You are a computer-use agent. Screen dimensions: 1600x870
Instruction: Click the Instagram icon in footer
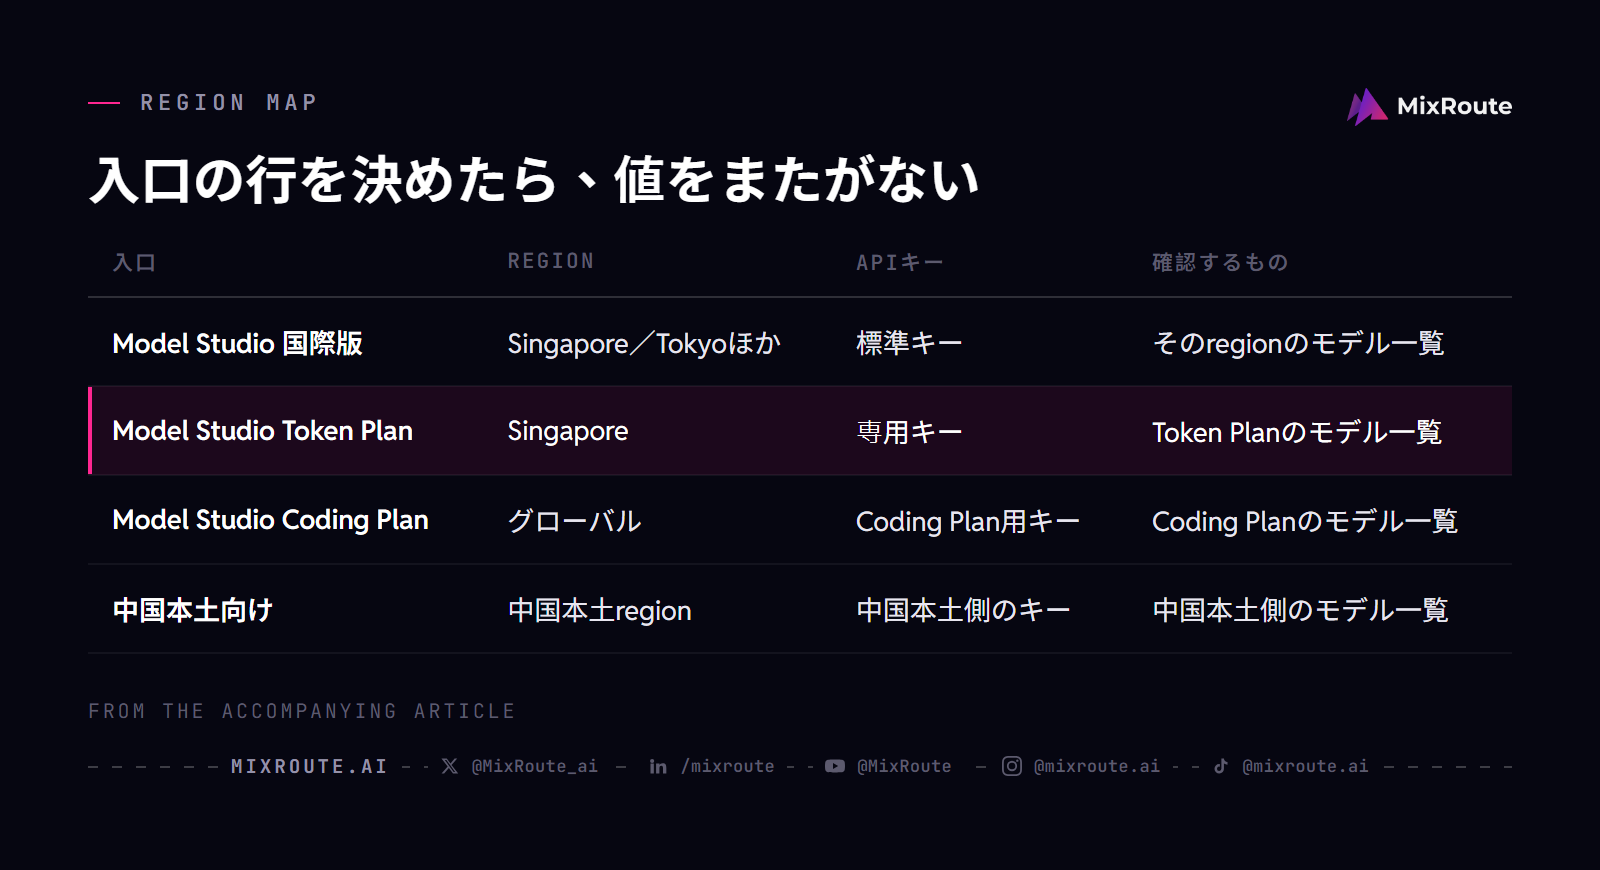pyautogui.click(x=1012, y=766)
